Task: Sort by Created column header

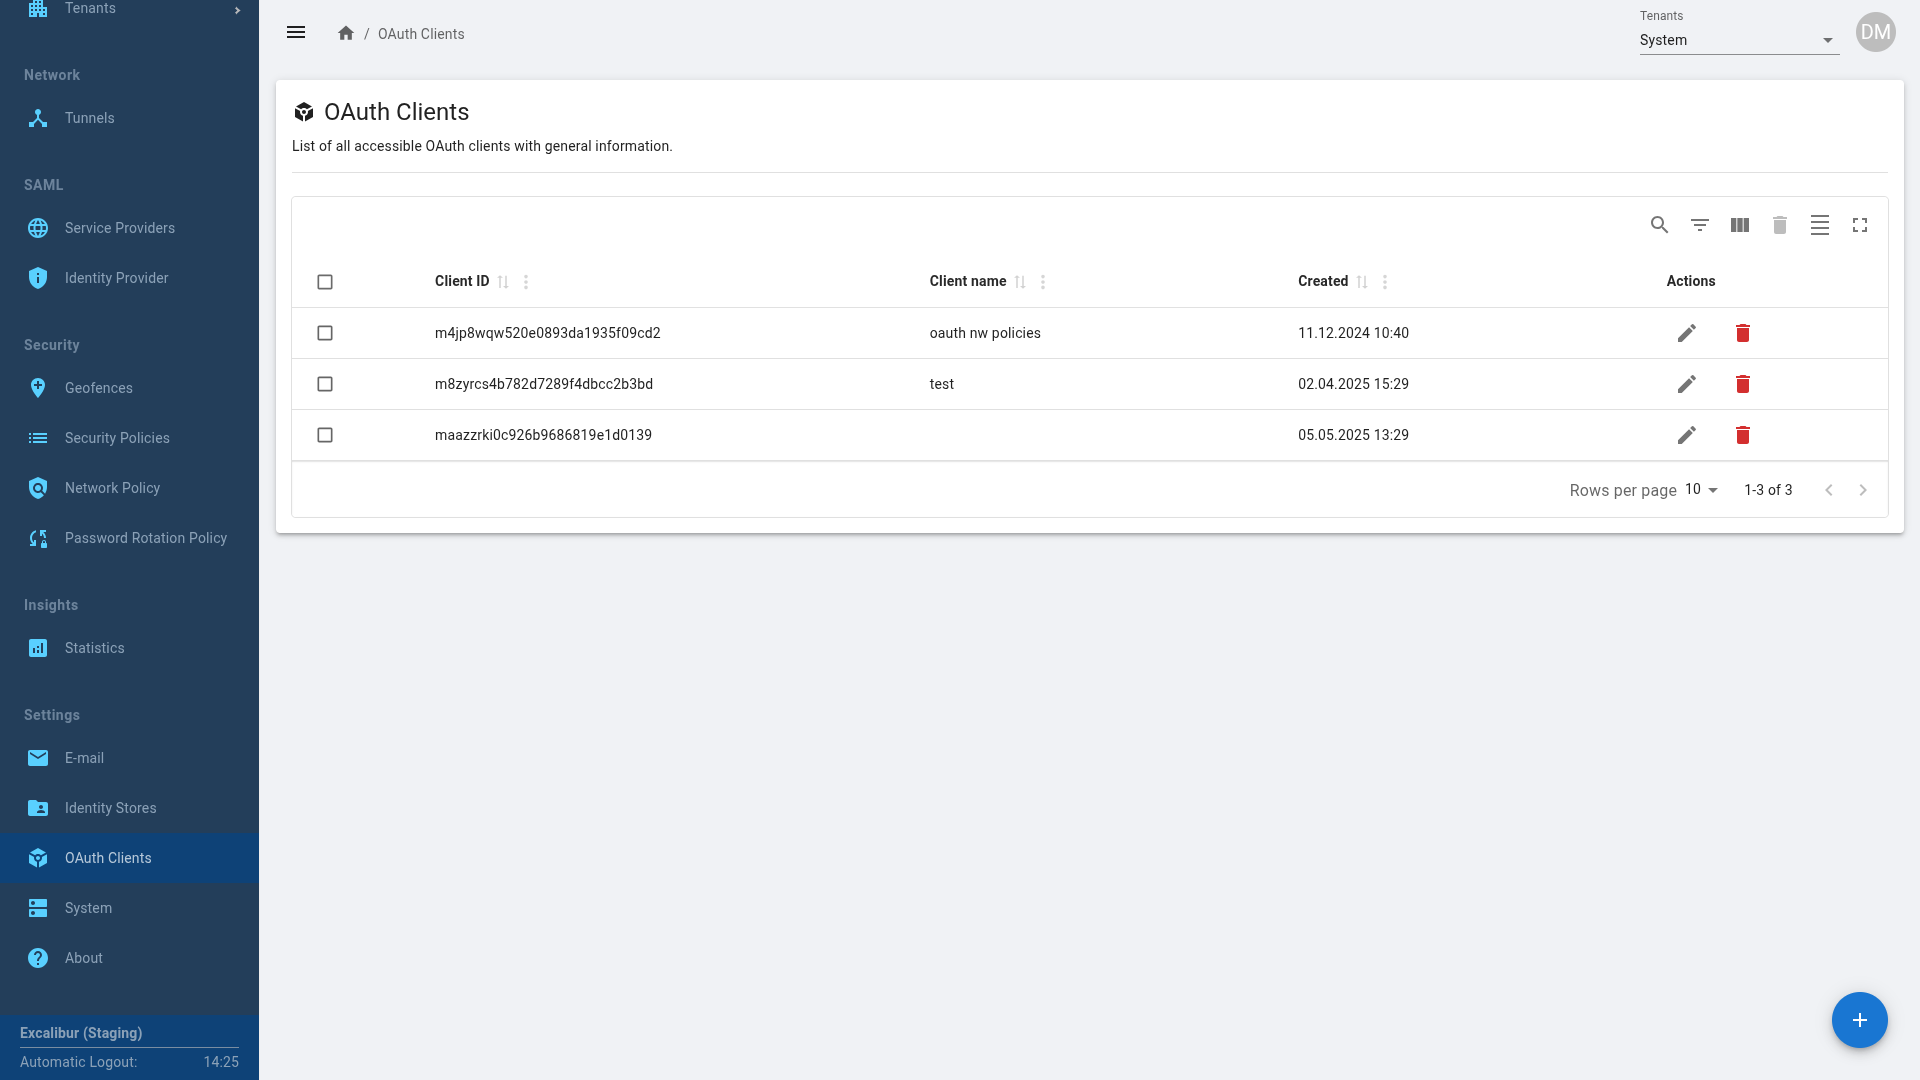Action: pos(1323,281)
